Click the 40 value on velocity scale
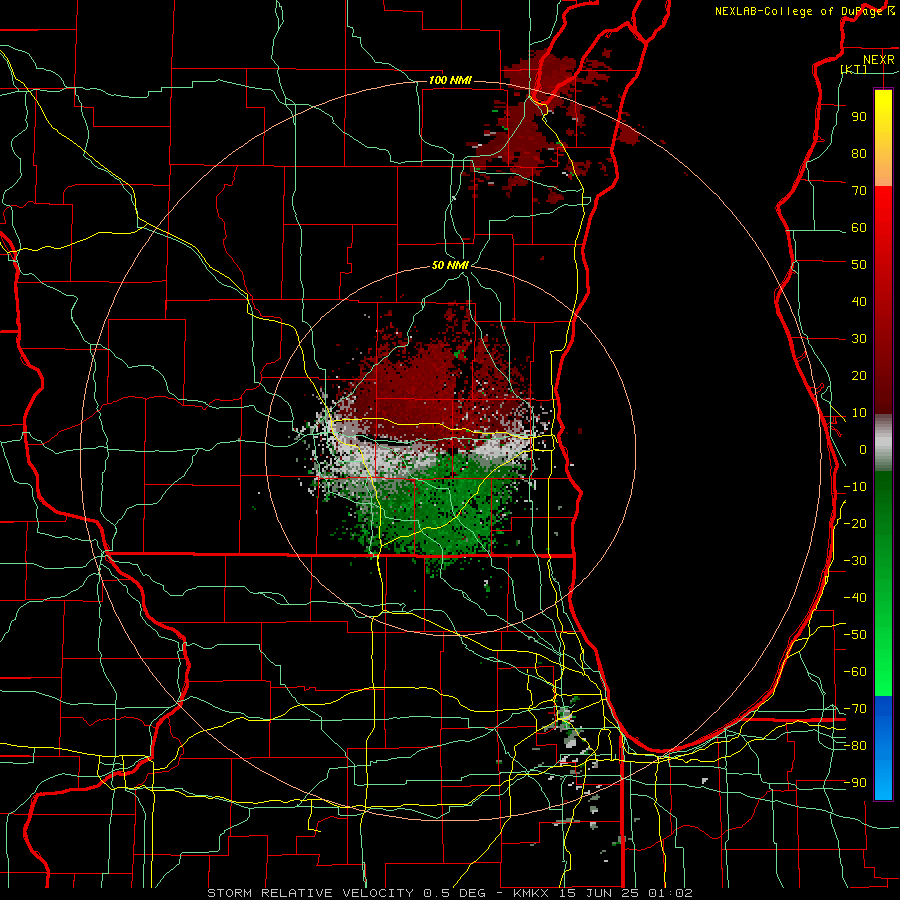 [859, 301]
